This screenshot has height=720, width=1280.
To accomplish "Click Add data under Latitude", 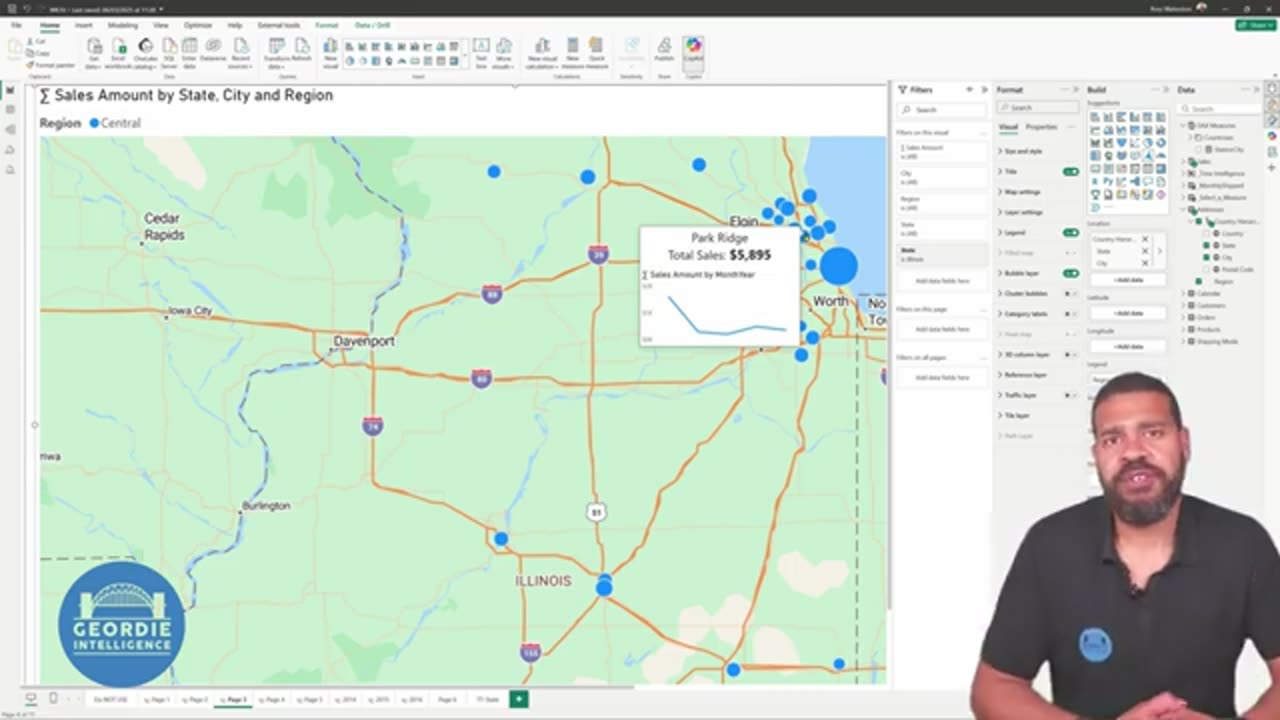I will (1128, 313).
